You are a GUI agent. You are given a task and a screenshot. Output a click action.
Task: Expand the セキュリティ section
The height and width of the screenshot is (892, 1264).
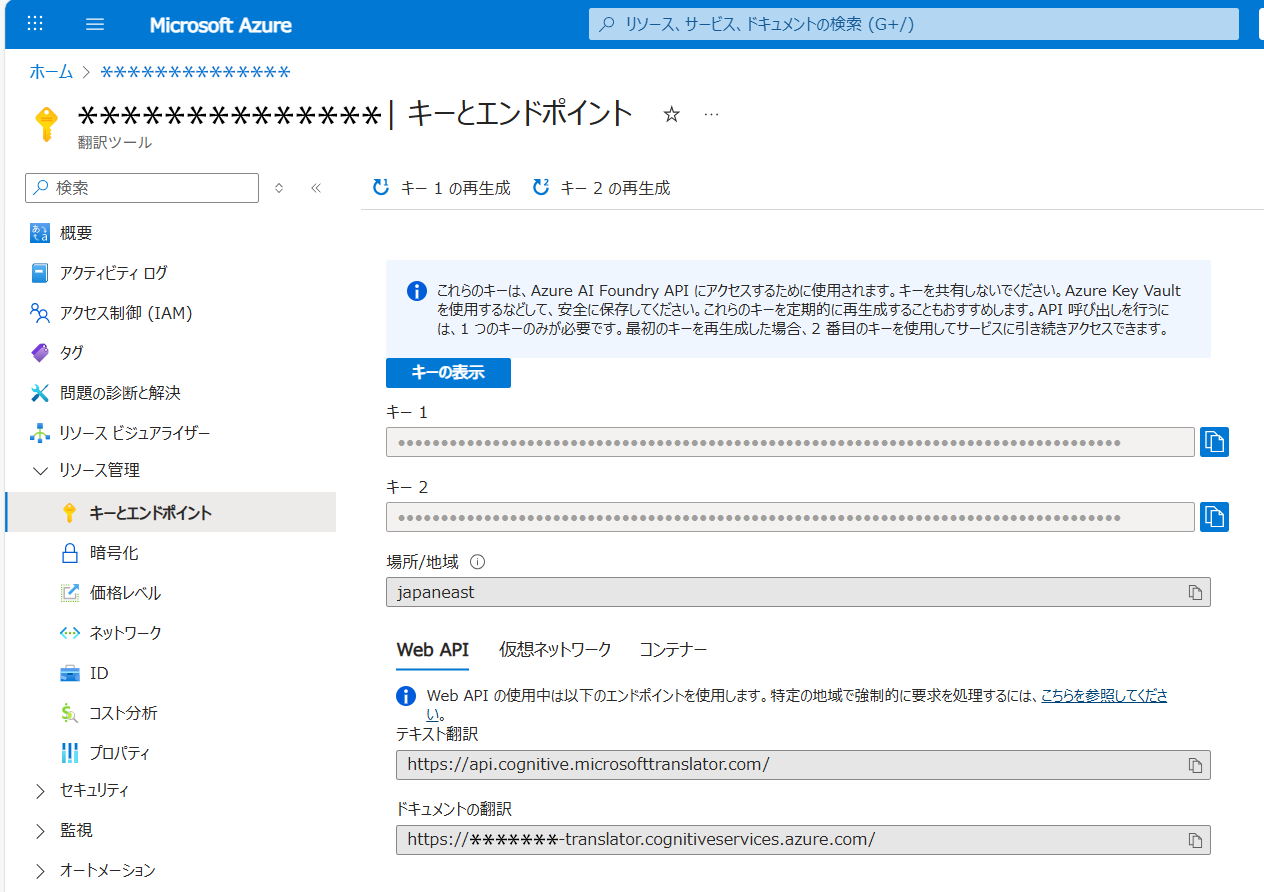point(40,791)
